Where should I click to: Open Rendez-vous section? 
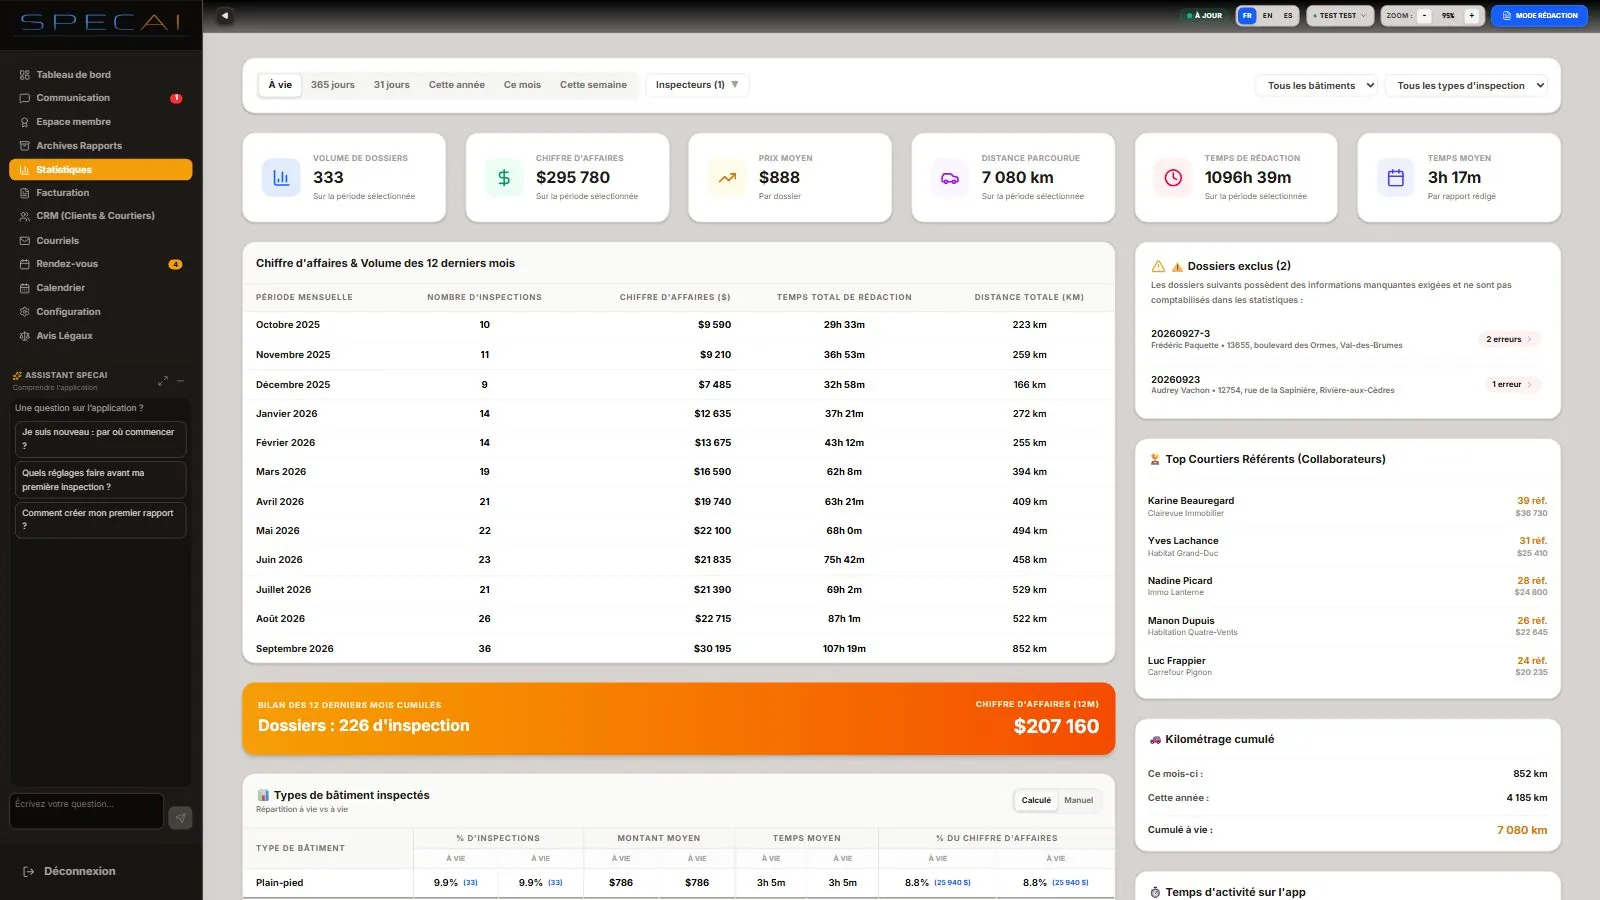[x=100, y=264]
